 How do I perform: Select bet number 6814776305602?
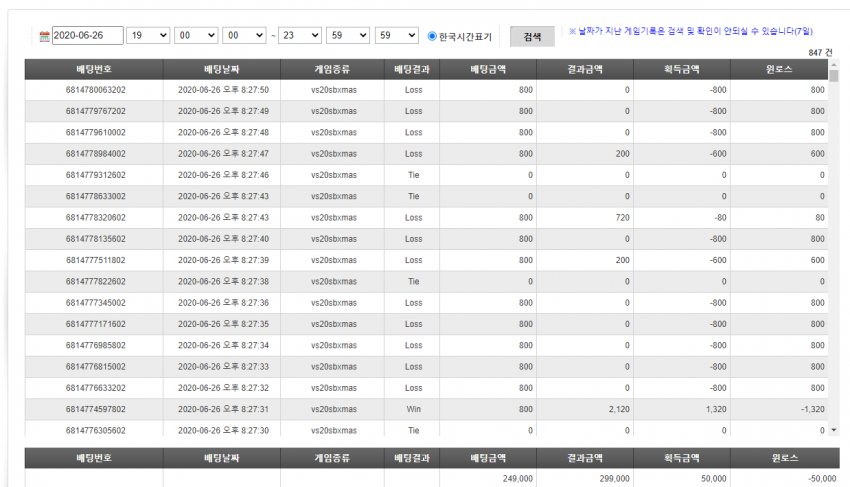click(x=95, y=431)
